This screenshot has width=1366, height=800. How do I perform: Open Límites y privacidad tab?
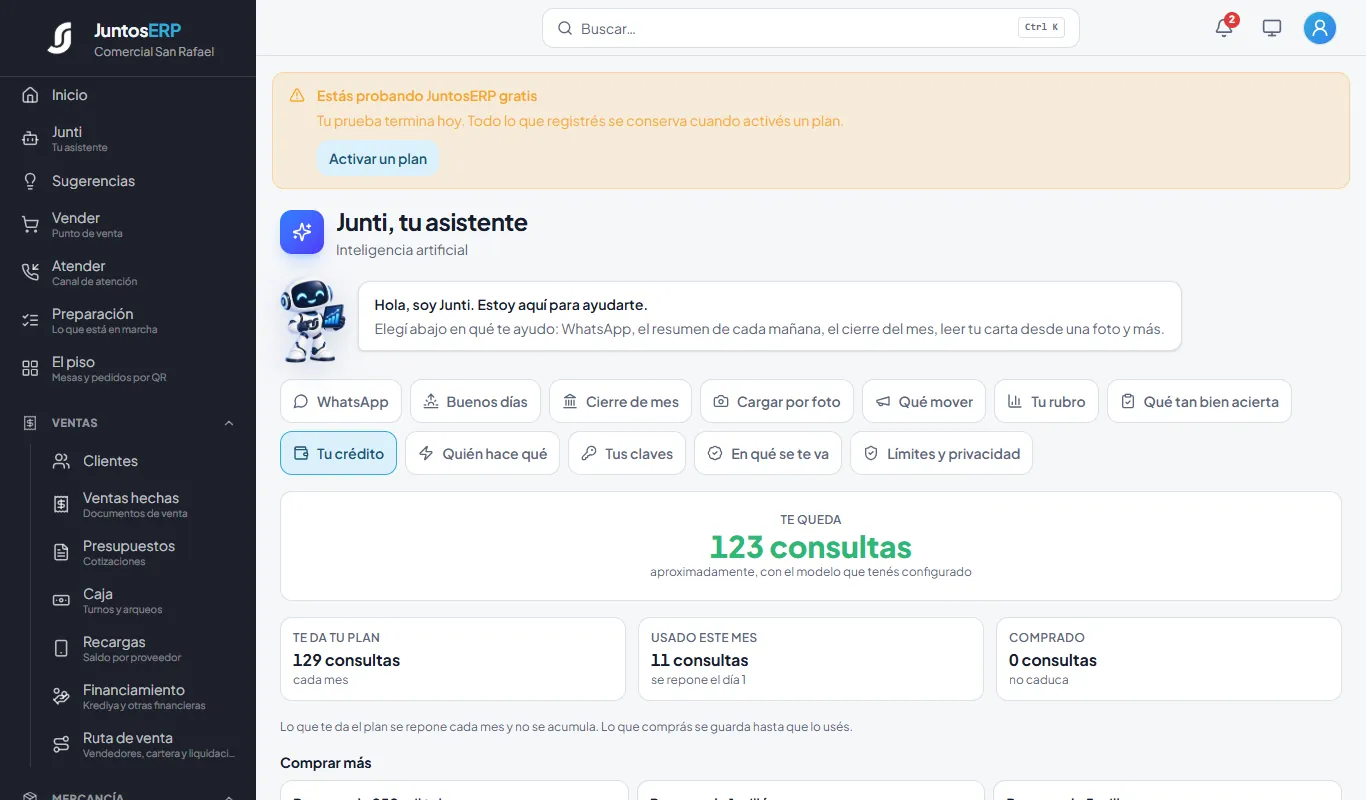pos(941,453)
